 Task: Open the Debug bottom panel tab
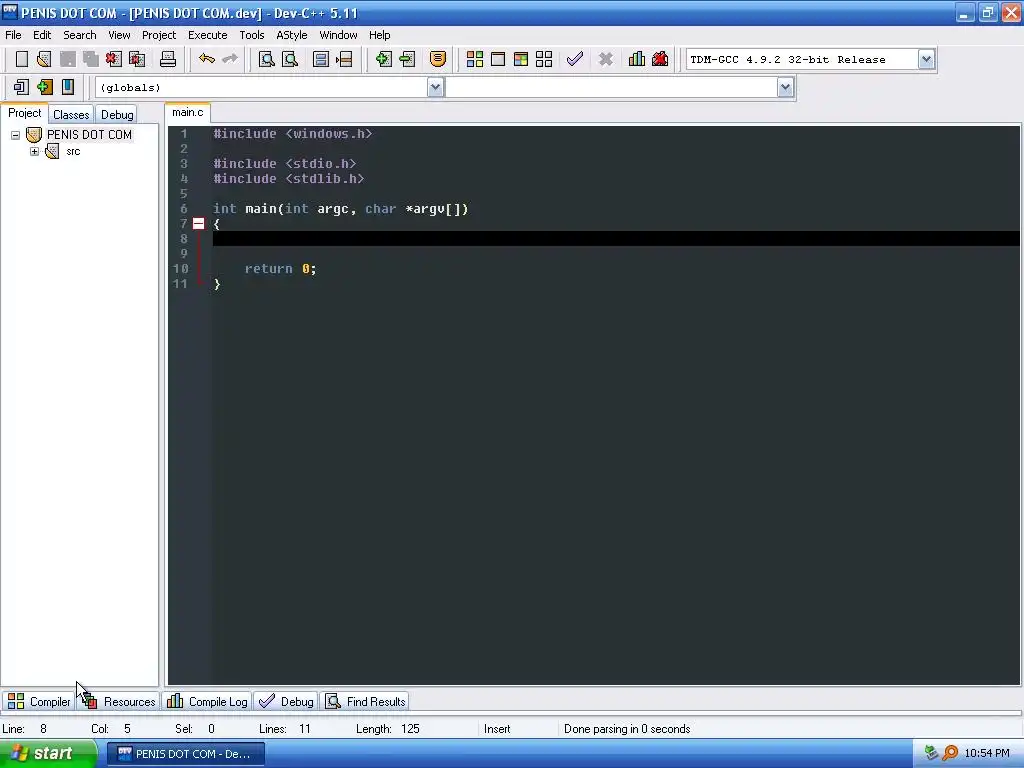[287, 701]
